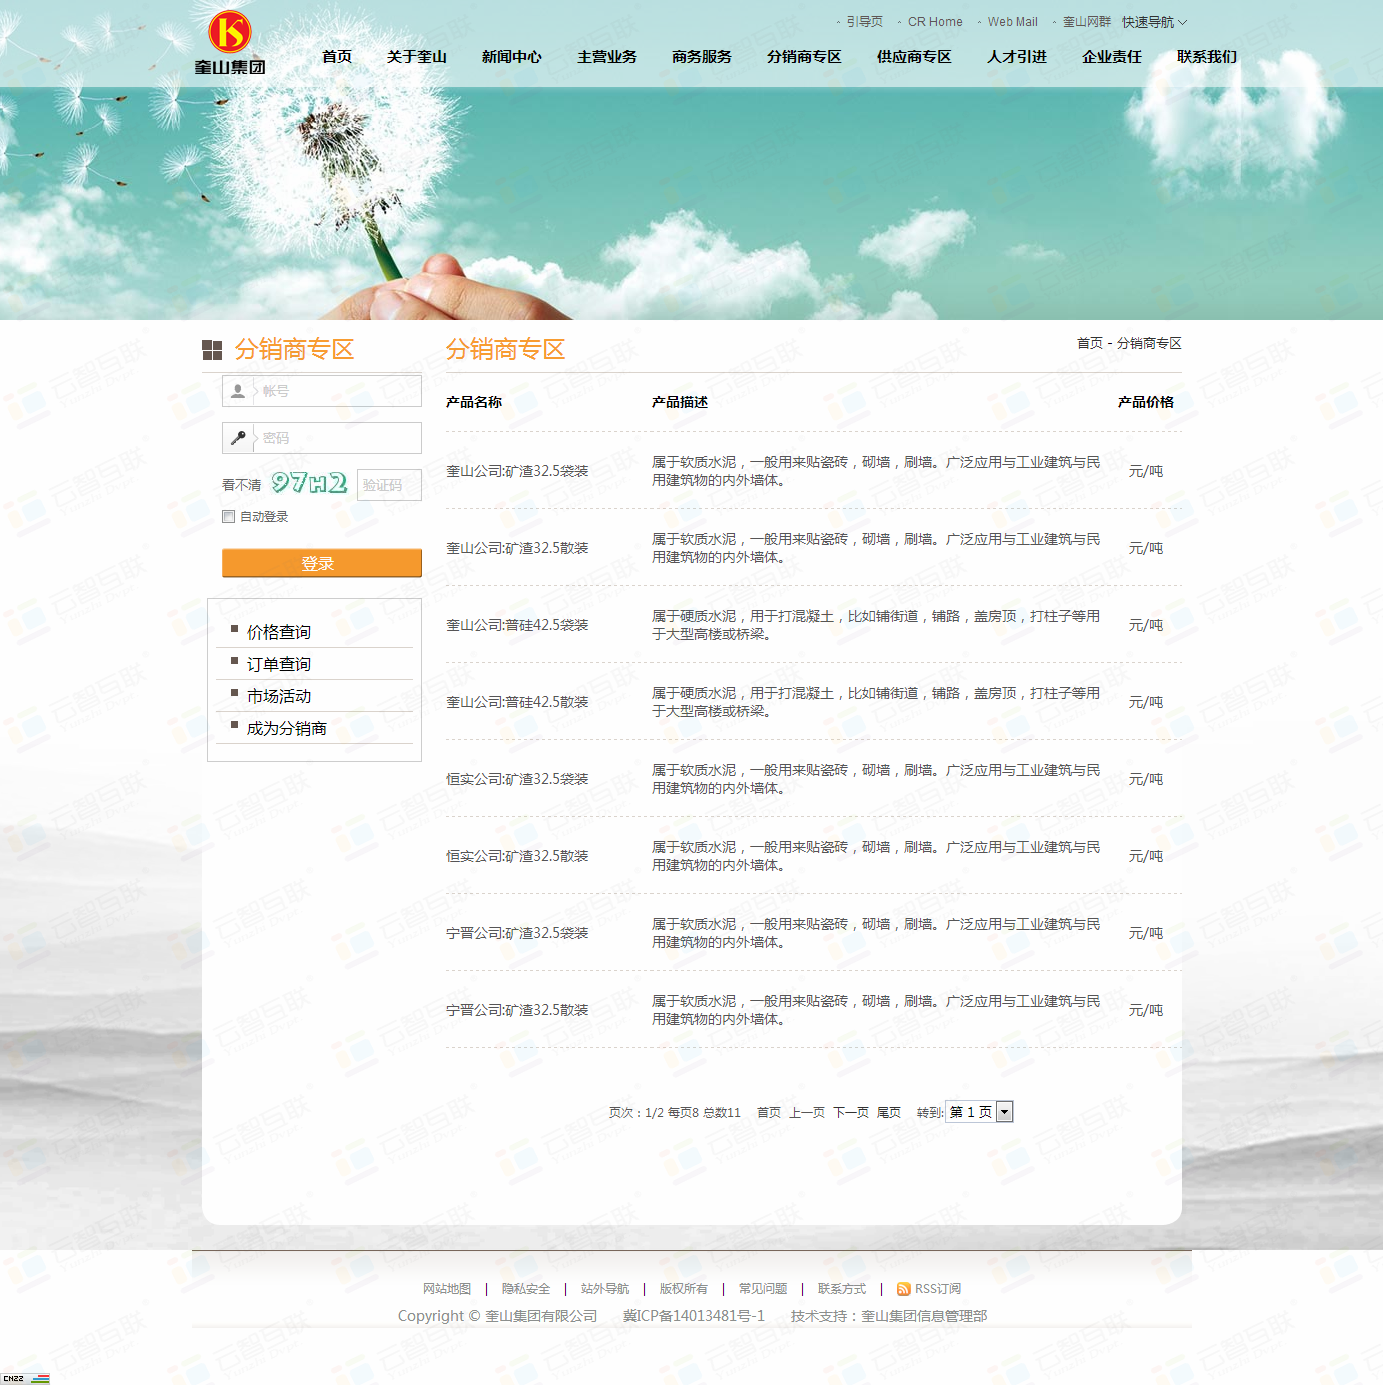Click pagination 下一页 link

tap(851, 1112)
